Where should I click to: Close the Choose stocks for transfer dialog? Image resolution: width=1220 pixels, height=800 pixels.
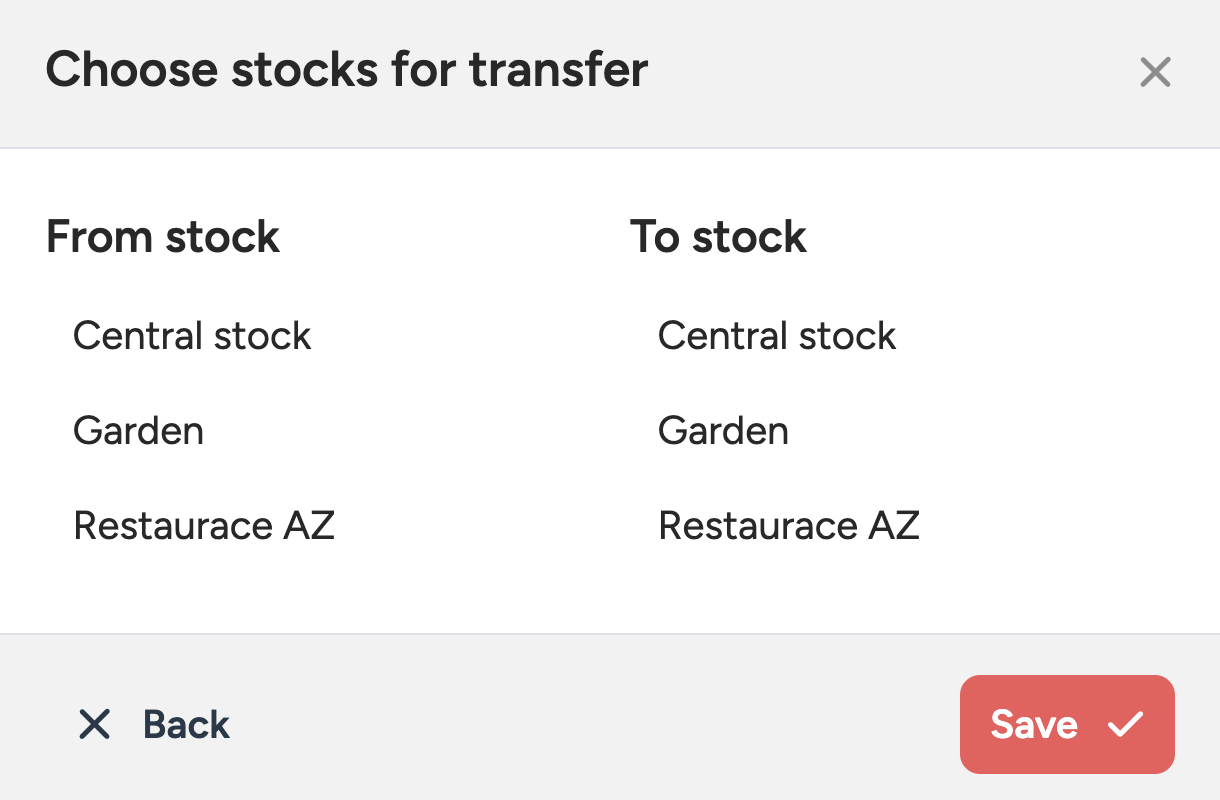click(x=1155, y=72)
